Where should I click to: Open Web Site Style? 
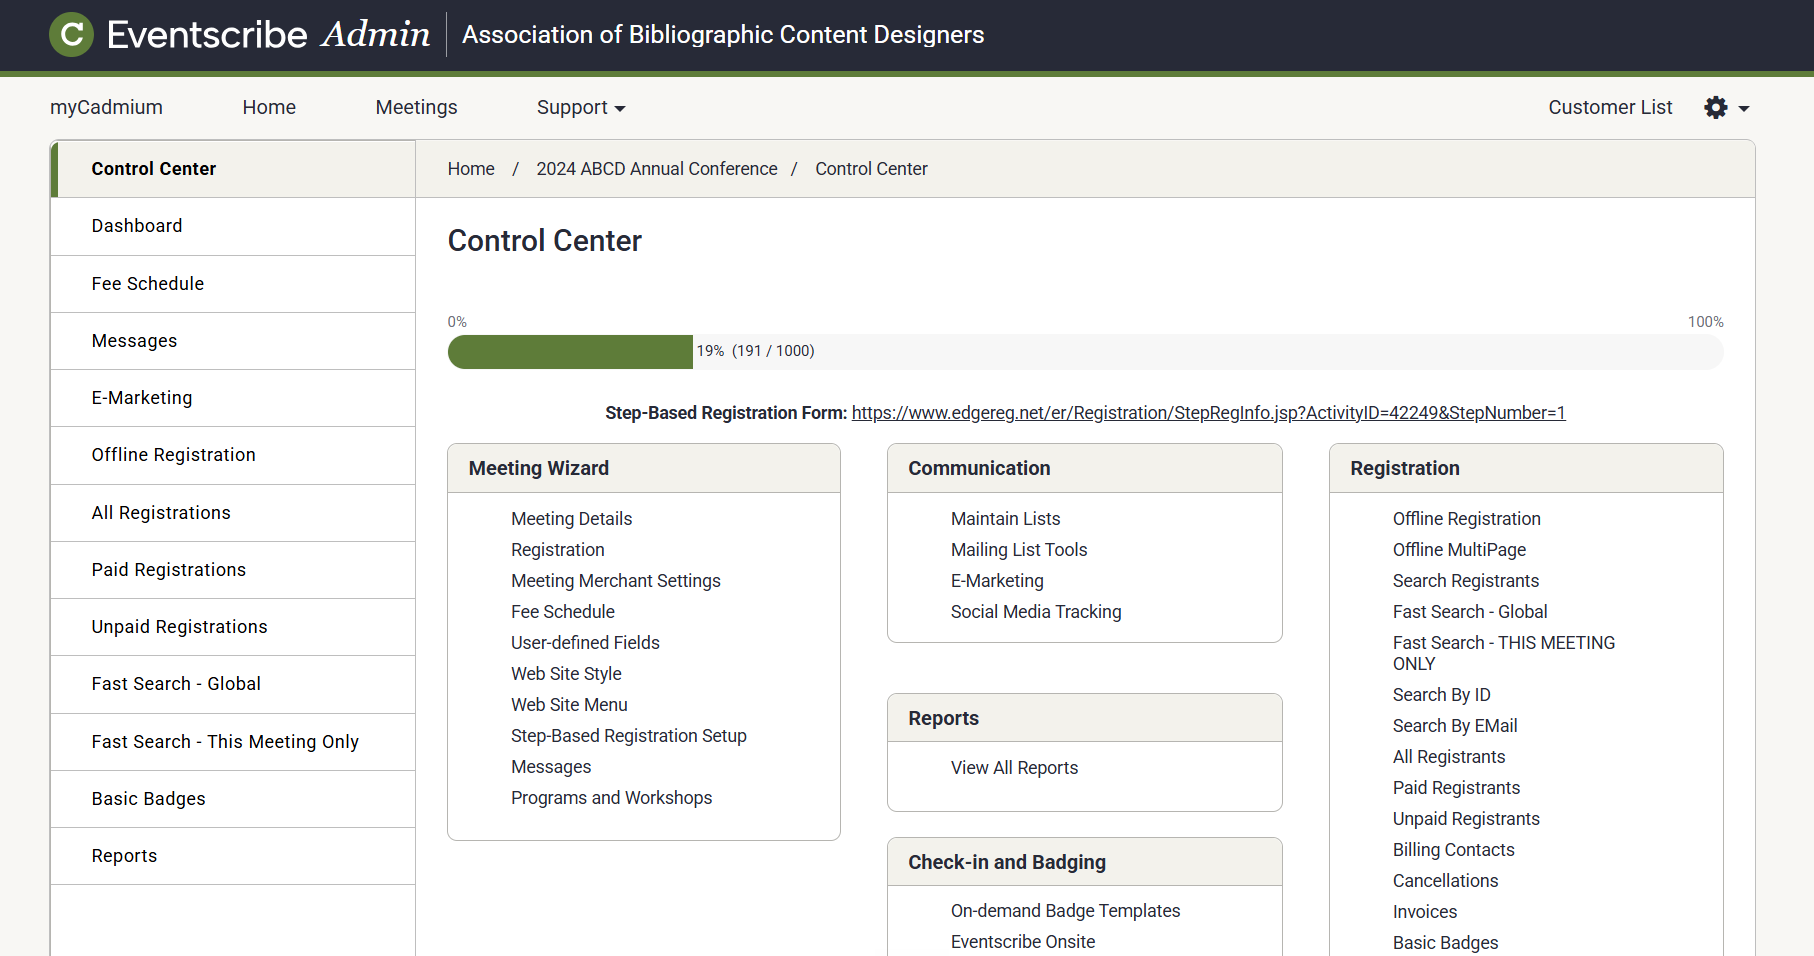(566, 674)
